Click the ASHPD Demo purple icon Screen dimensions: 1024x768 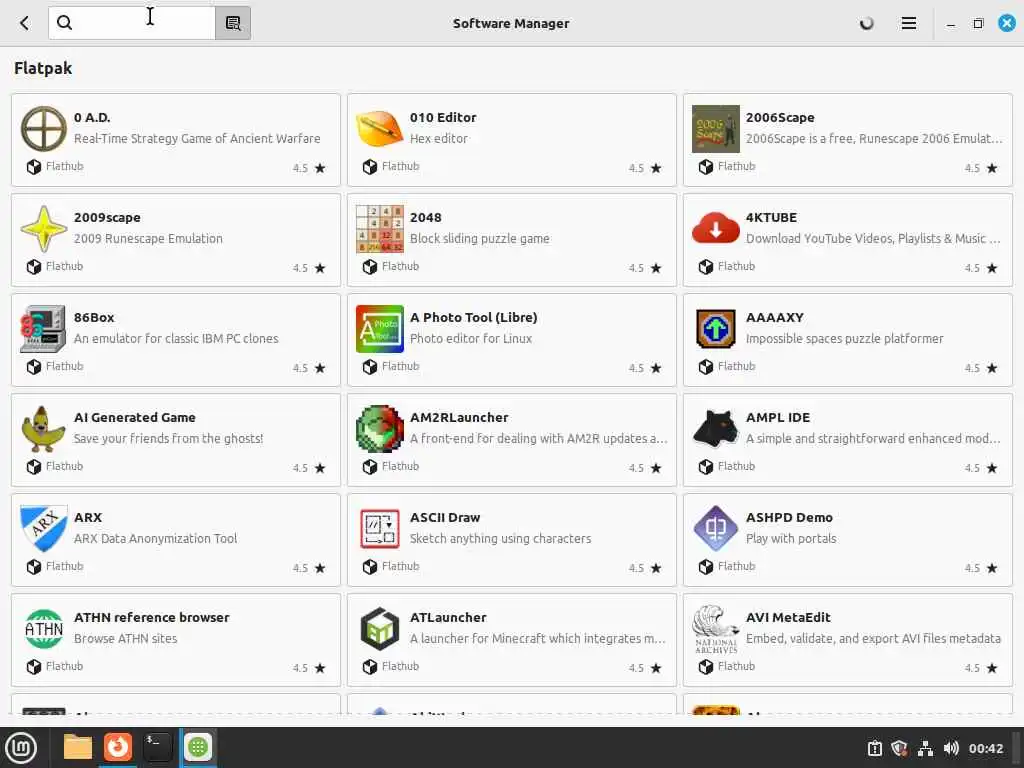pyautogui.click(x=716, y=529)
